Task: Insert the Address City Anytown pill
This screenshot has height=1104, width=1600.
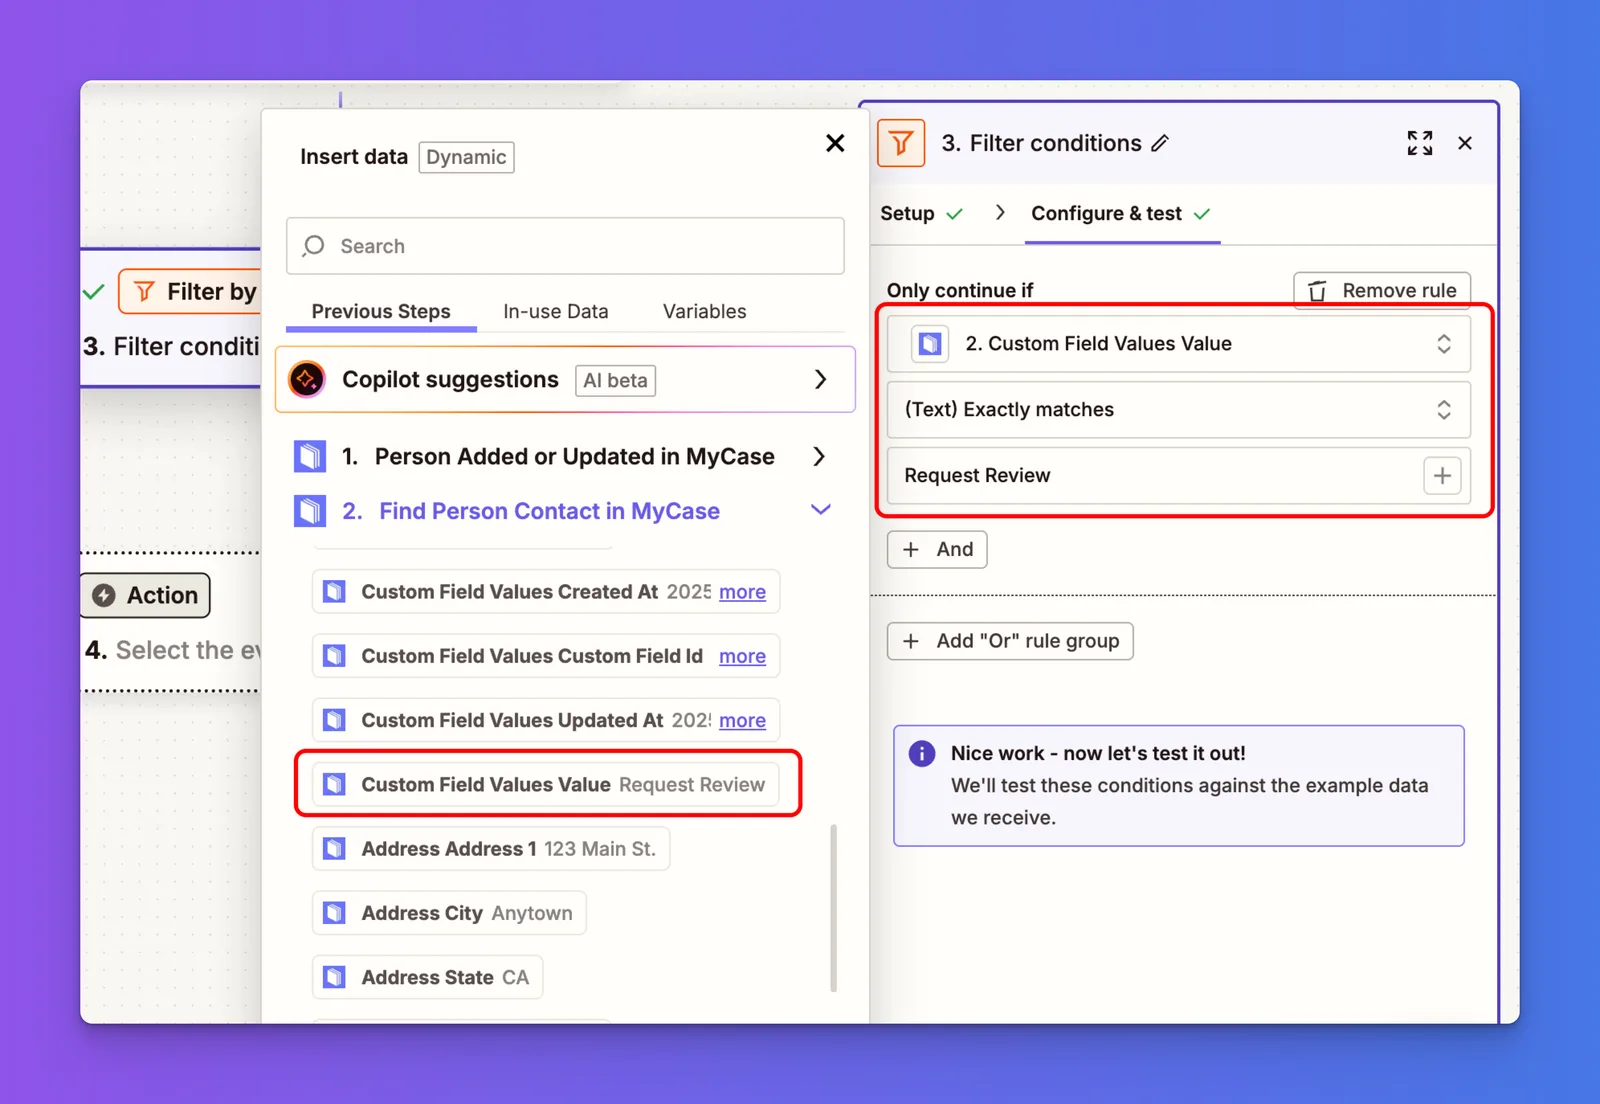Action: pyautogui.click(x=449, y=913)
